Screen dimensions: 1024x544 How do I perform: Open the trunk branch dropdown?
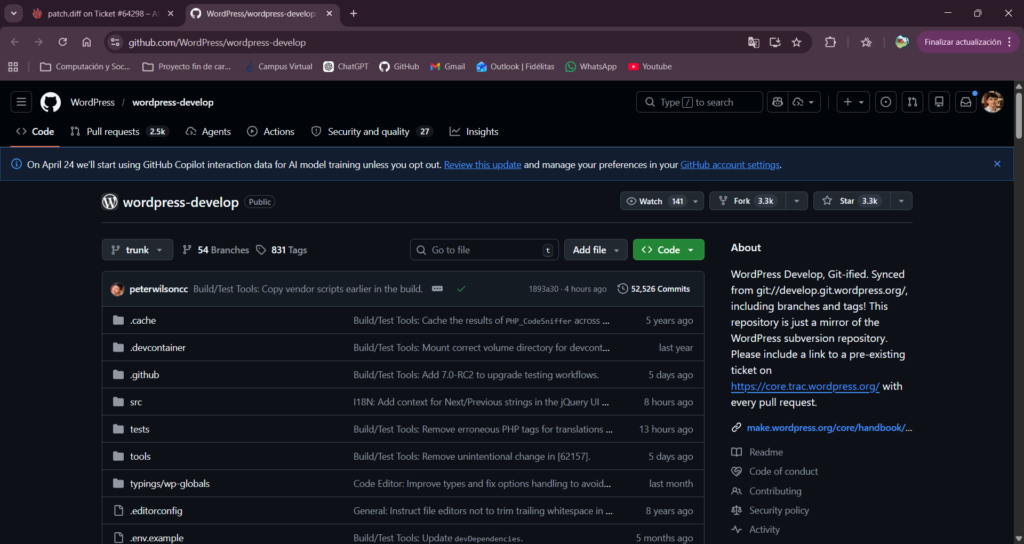[137, 249]
